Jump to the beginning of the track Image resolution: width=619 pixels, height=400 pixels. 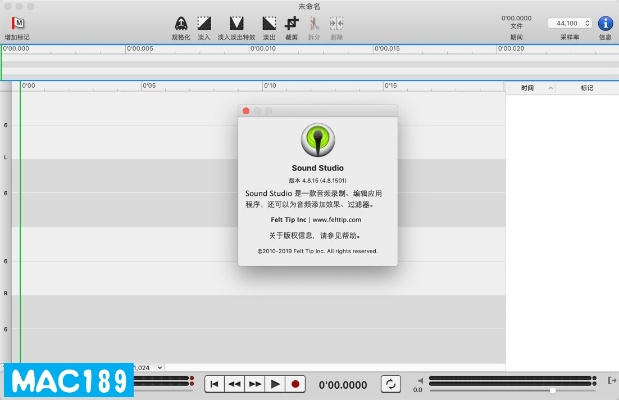[x=214, y=384]
